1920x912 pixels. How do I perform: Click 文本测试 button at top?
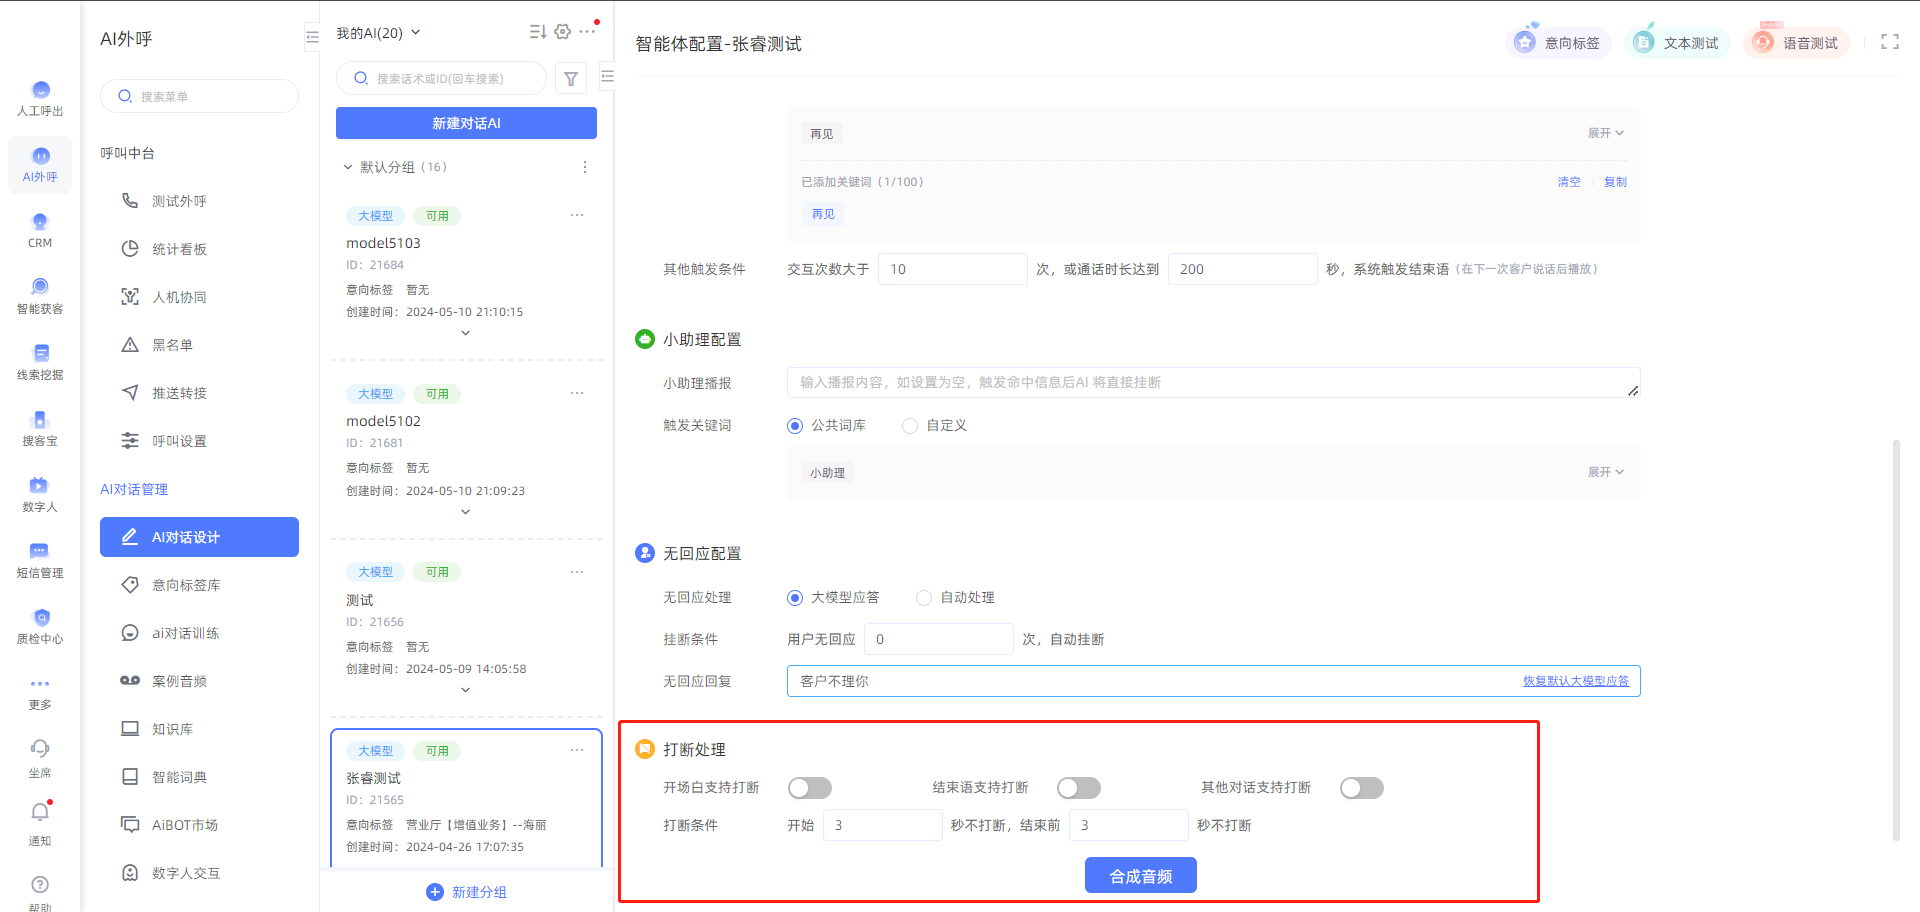1677,42
